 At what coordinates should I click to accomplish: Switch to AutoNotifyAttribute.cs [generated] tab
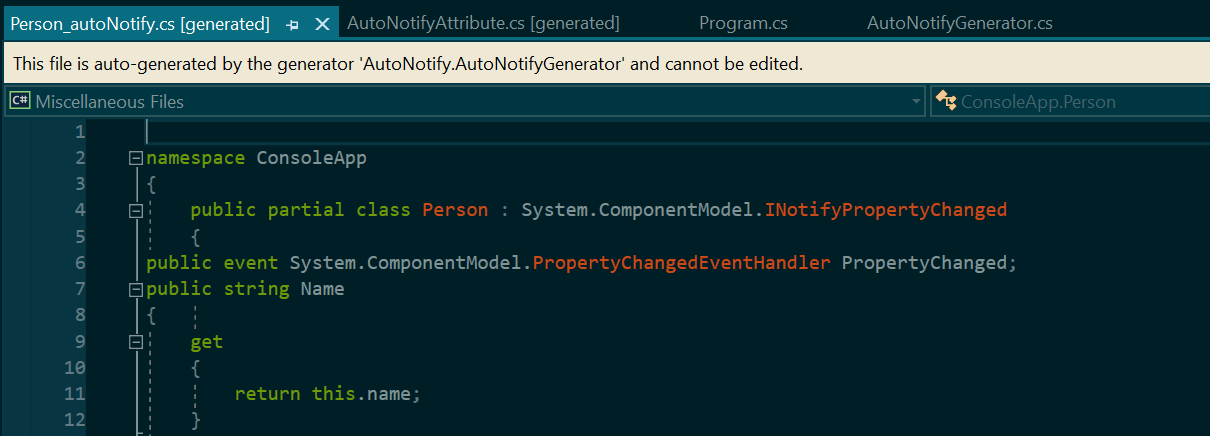click(x=483, y=23)
